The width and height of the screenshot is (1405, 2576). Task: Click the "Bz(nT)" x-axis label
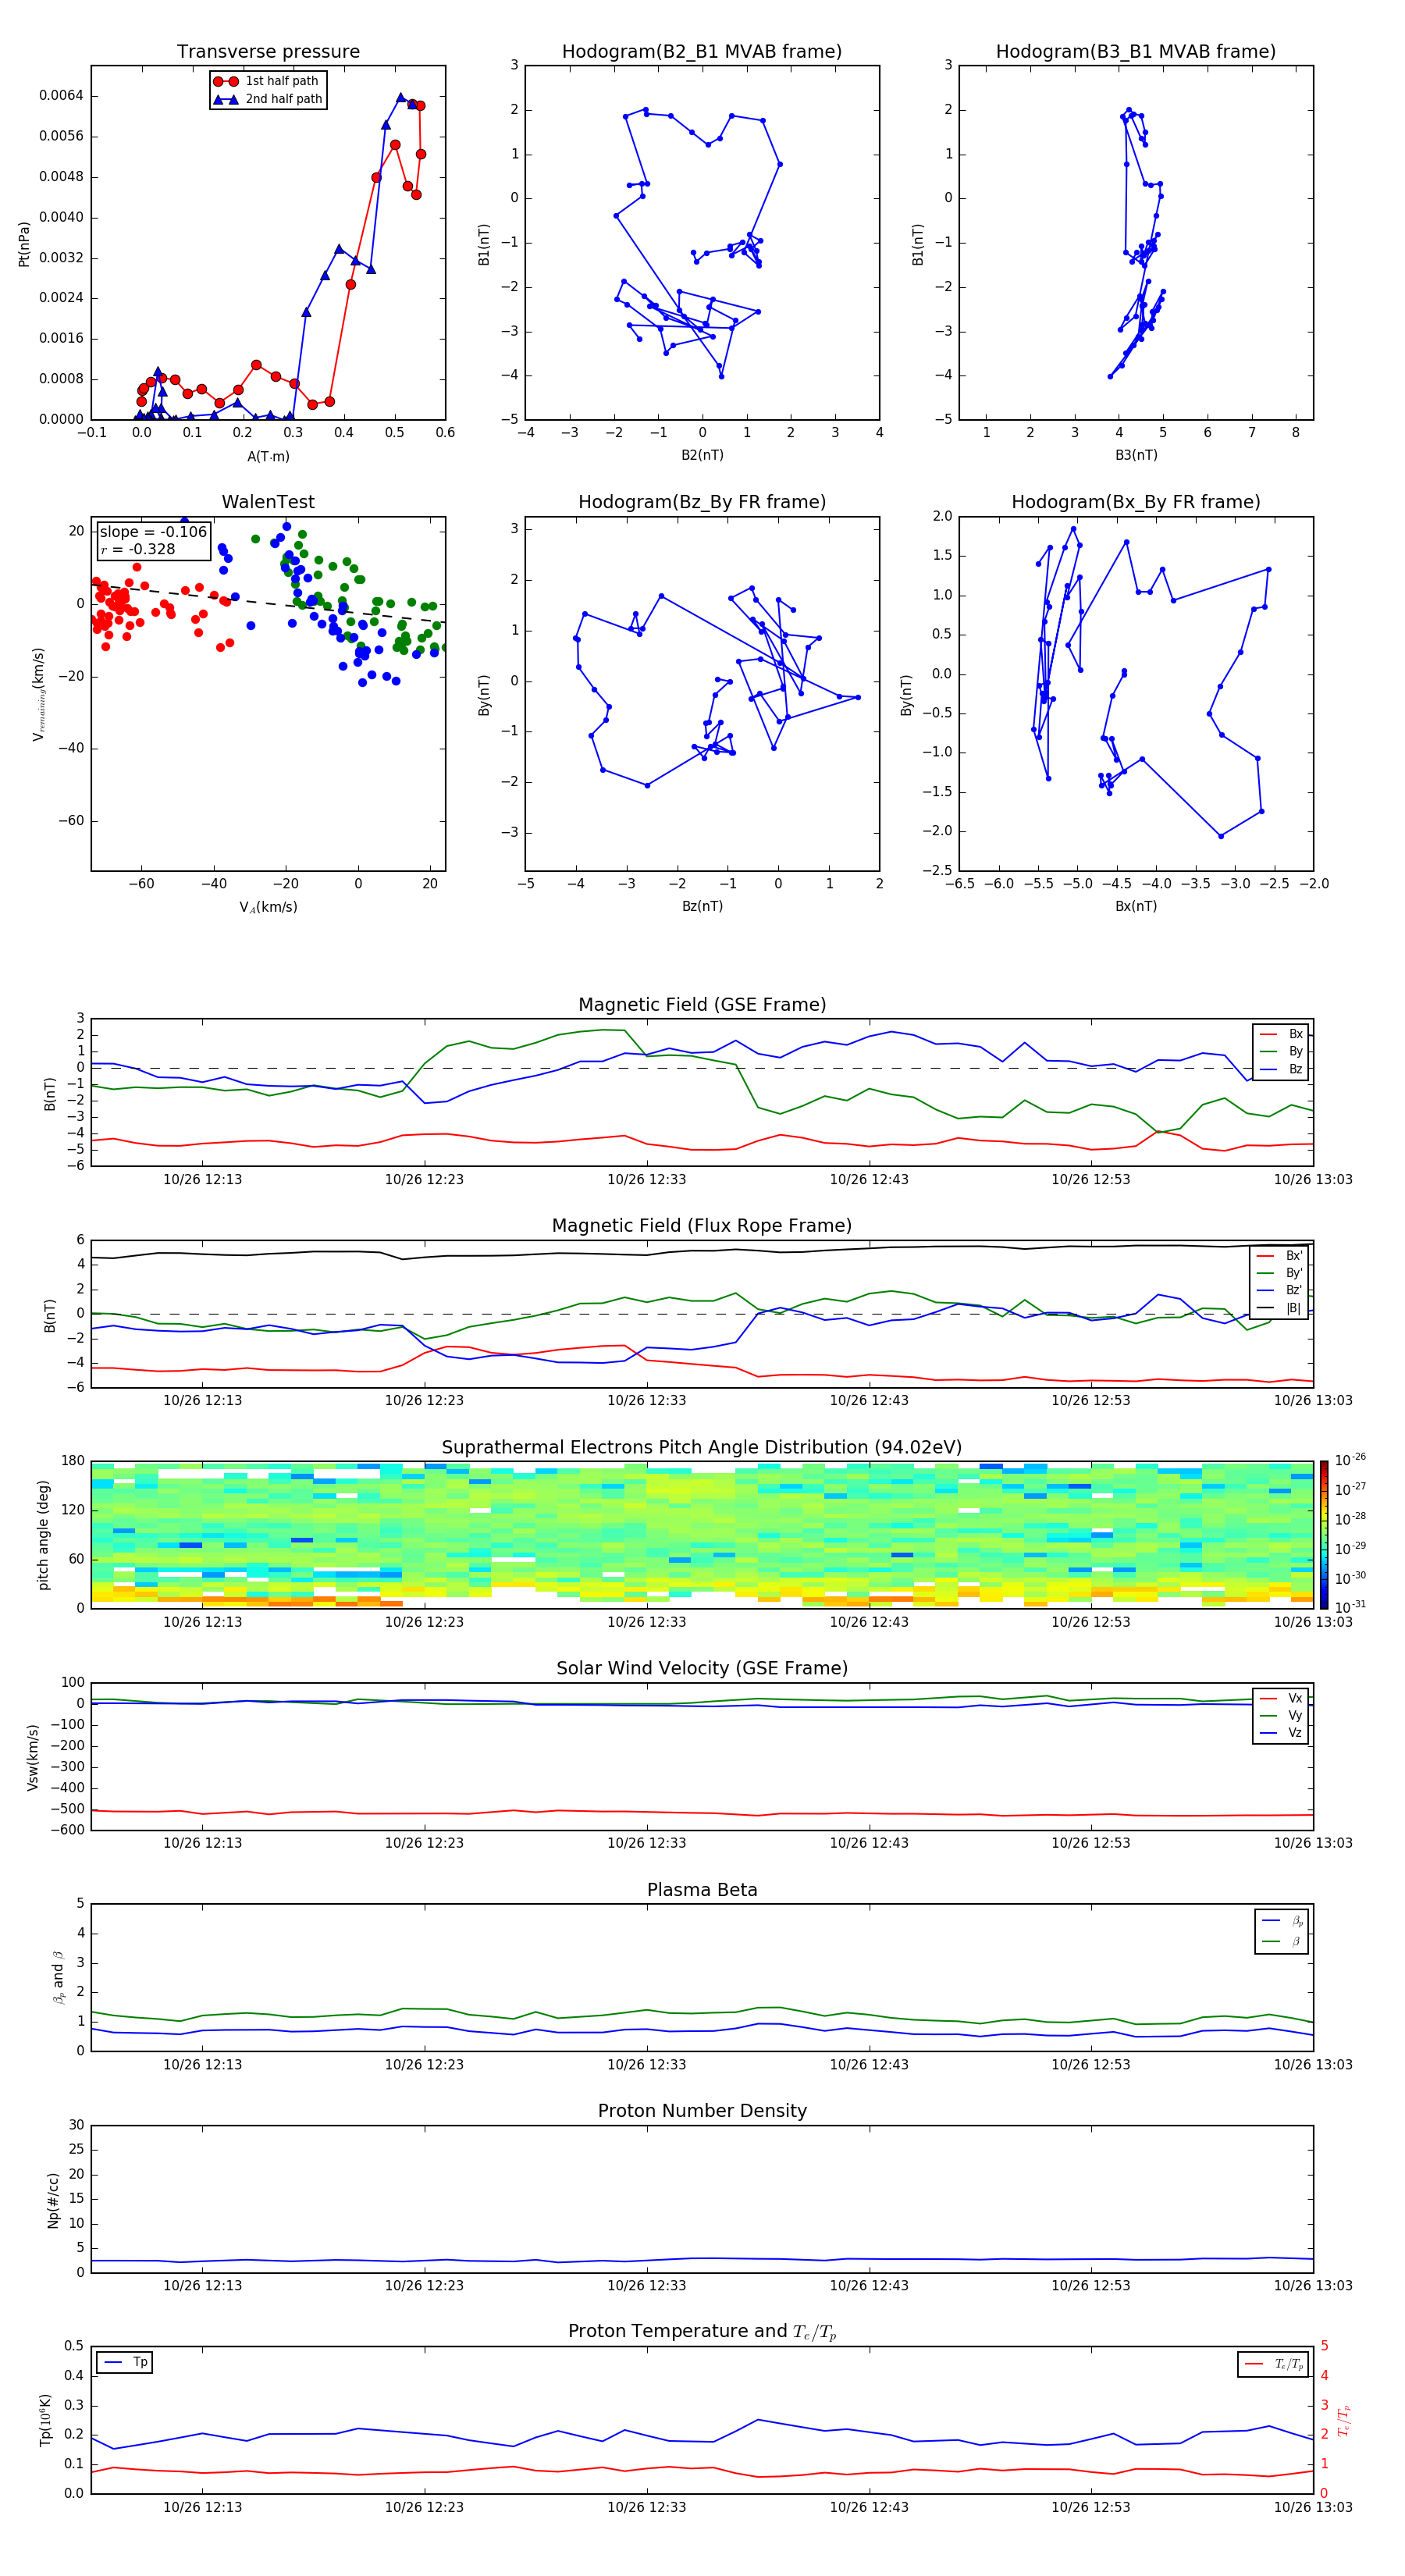pyautogui.click(x=702, y=906)
